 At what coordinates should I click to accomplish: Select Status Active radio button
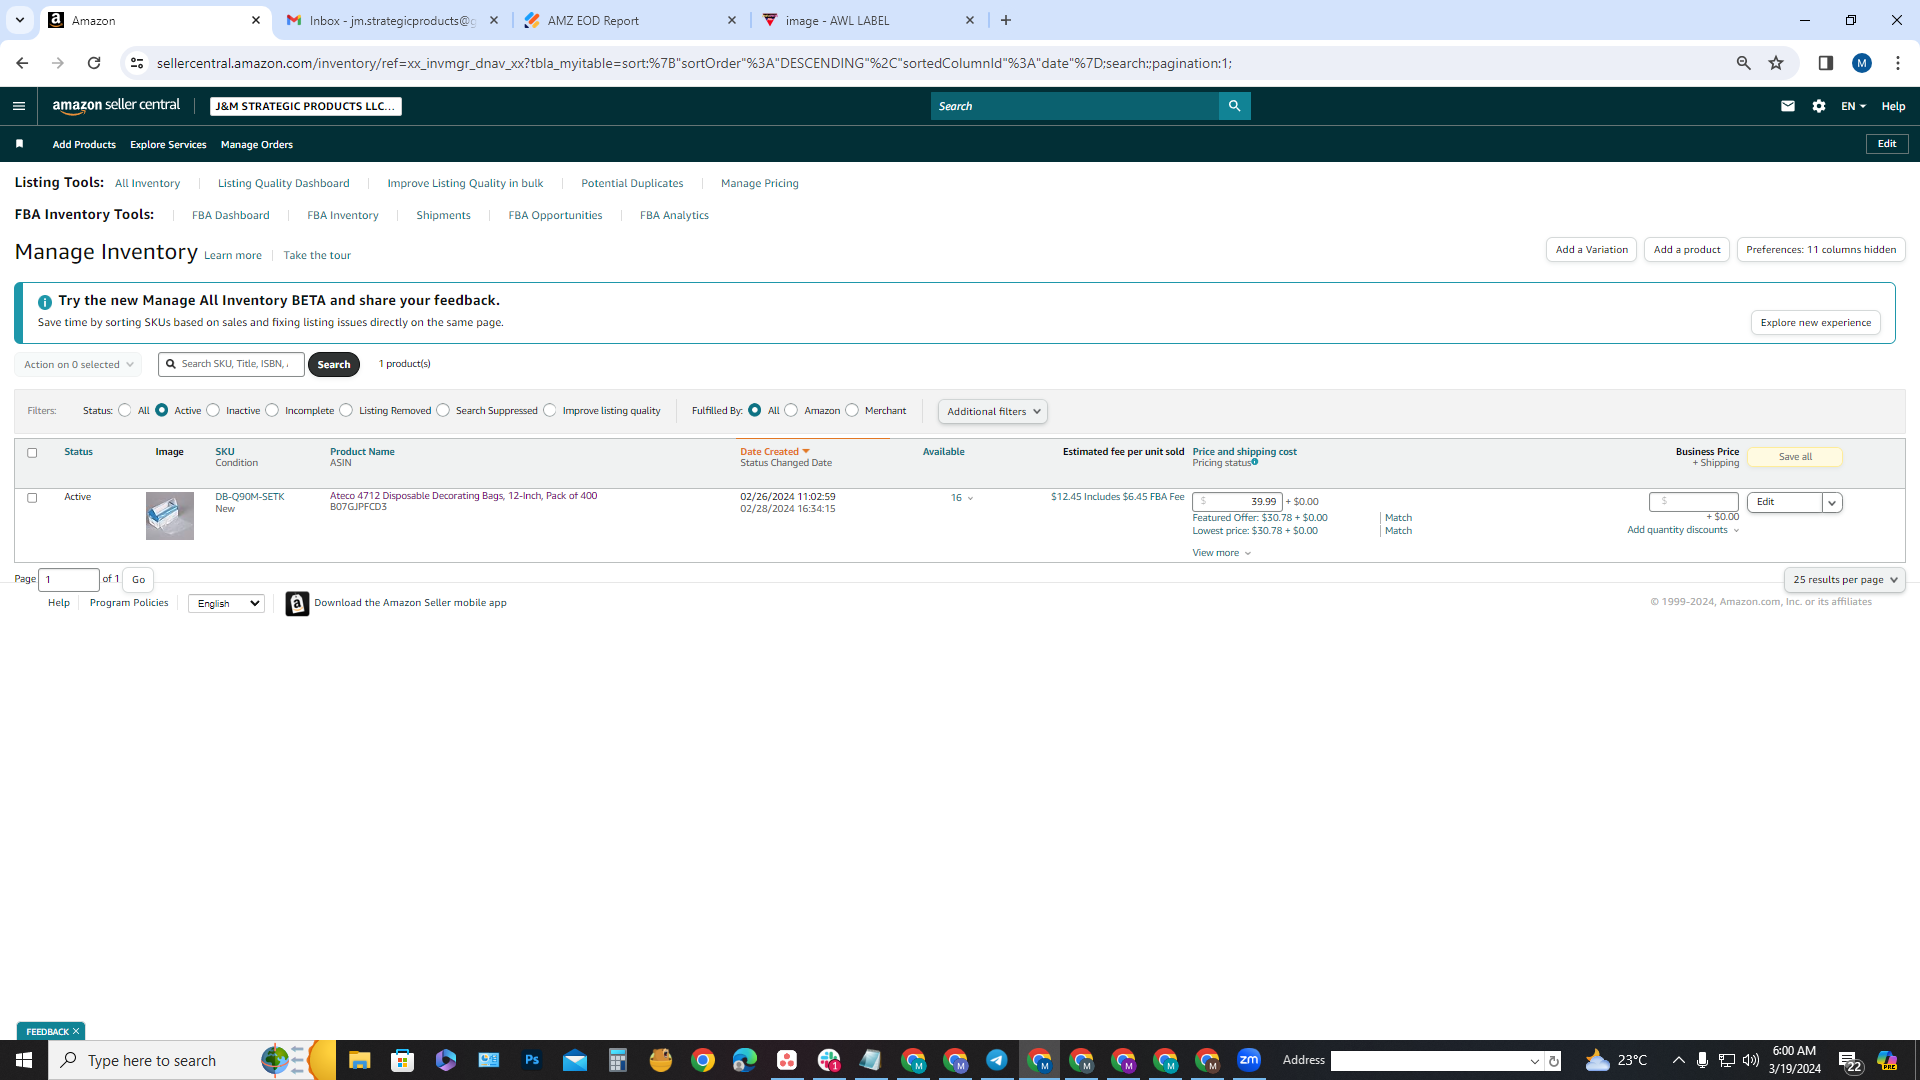pos(161,411)
